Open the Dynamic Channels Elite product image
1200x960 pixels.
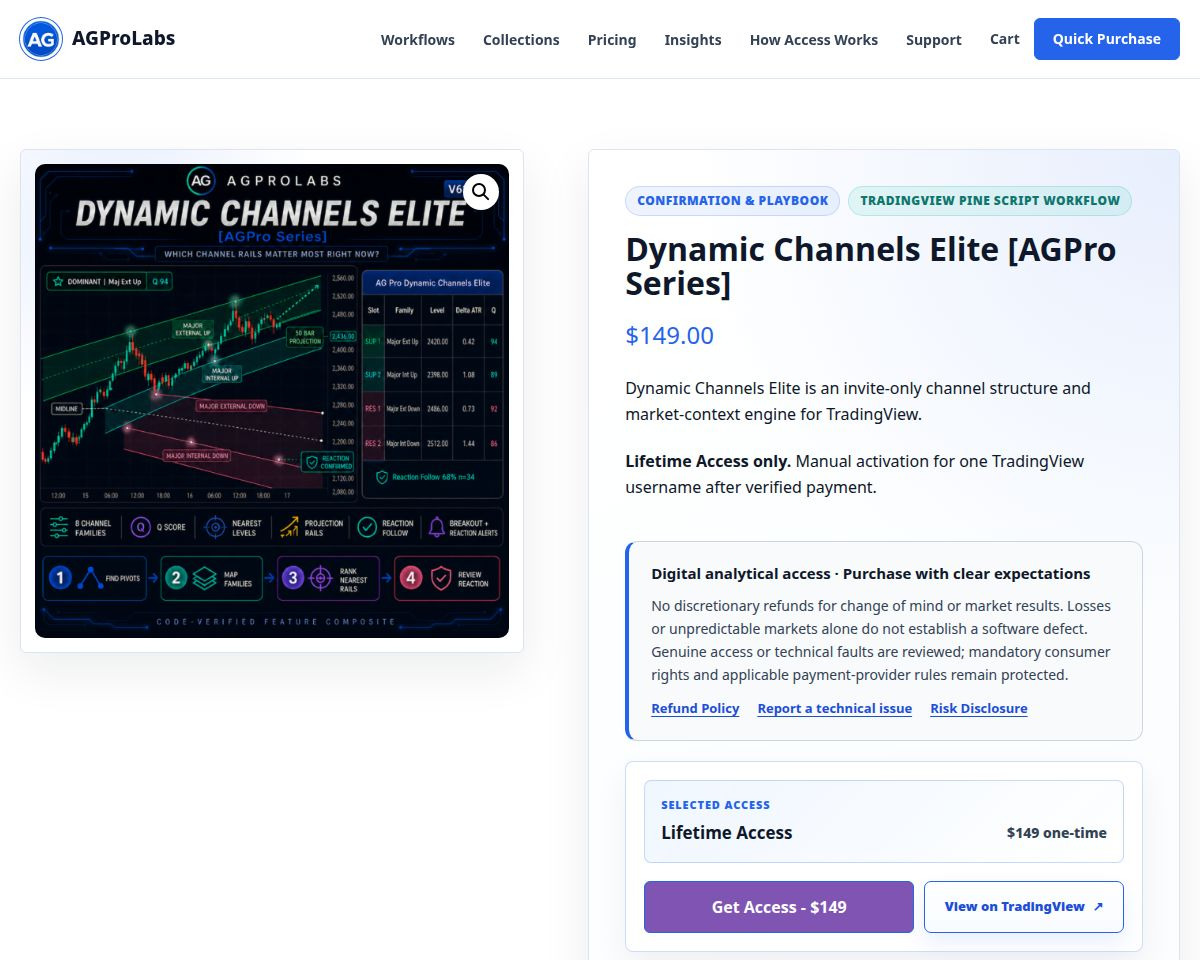272,401
